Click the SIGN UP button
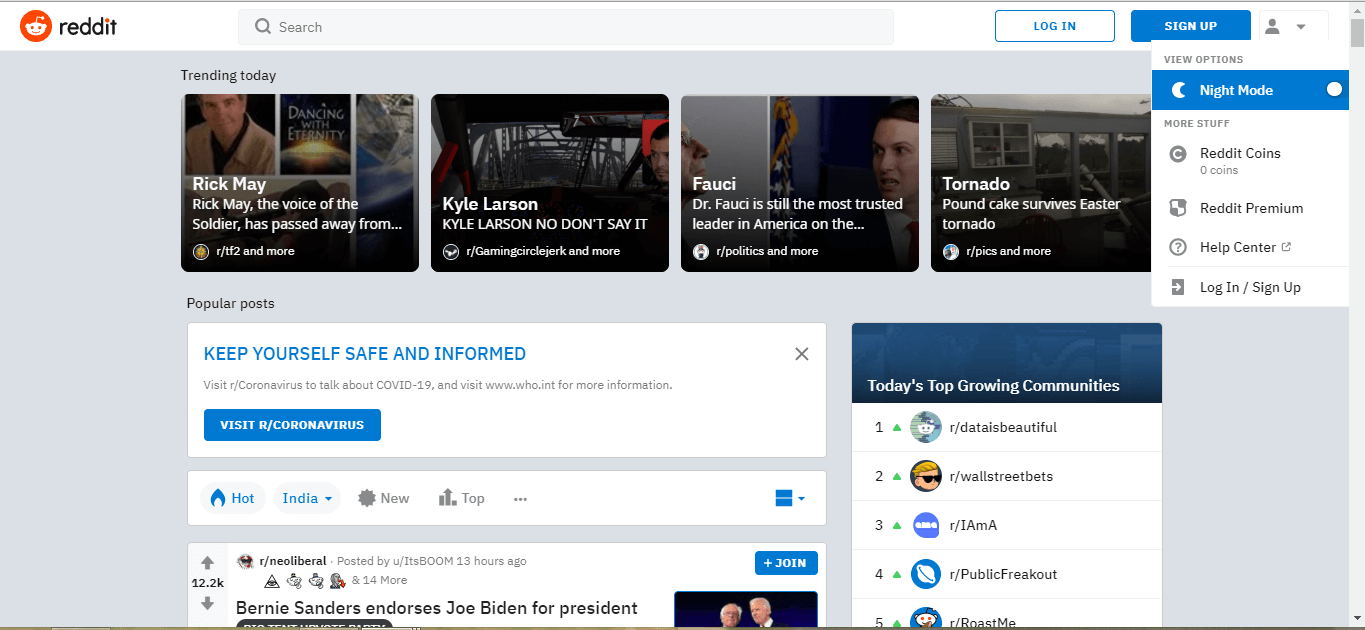The height and width of the screenshot is (630, 1365). click(1191, 26)
